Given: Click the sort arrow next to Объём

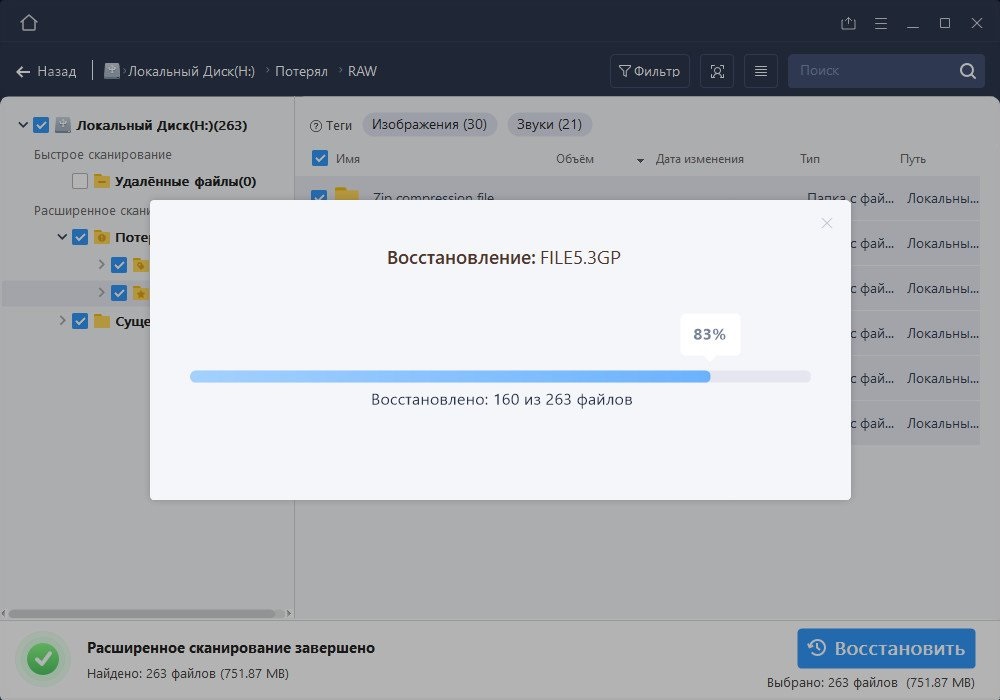Looking at the screenshot, I should coord(640,160).
